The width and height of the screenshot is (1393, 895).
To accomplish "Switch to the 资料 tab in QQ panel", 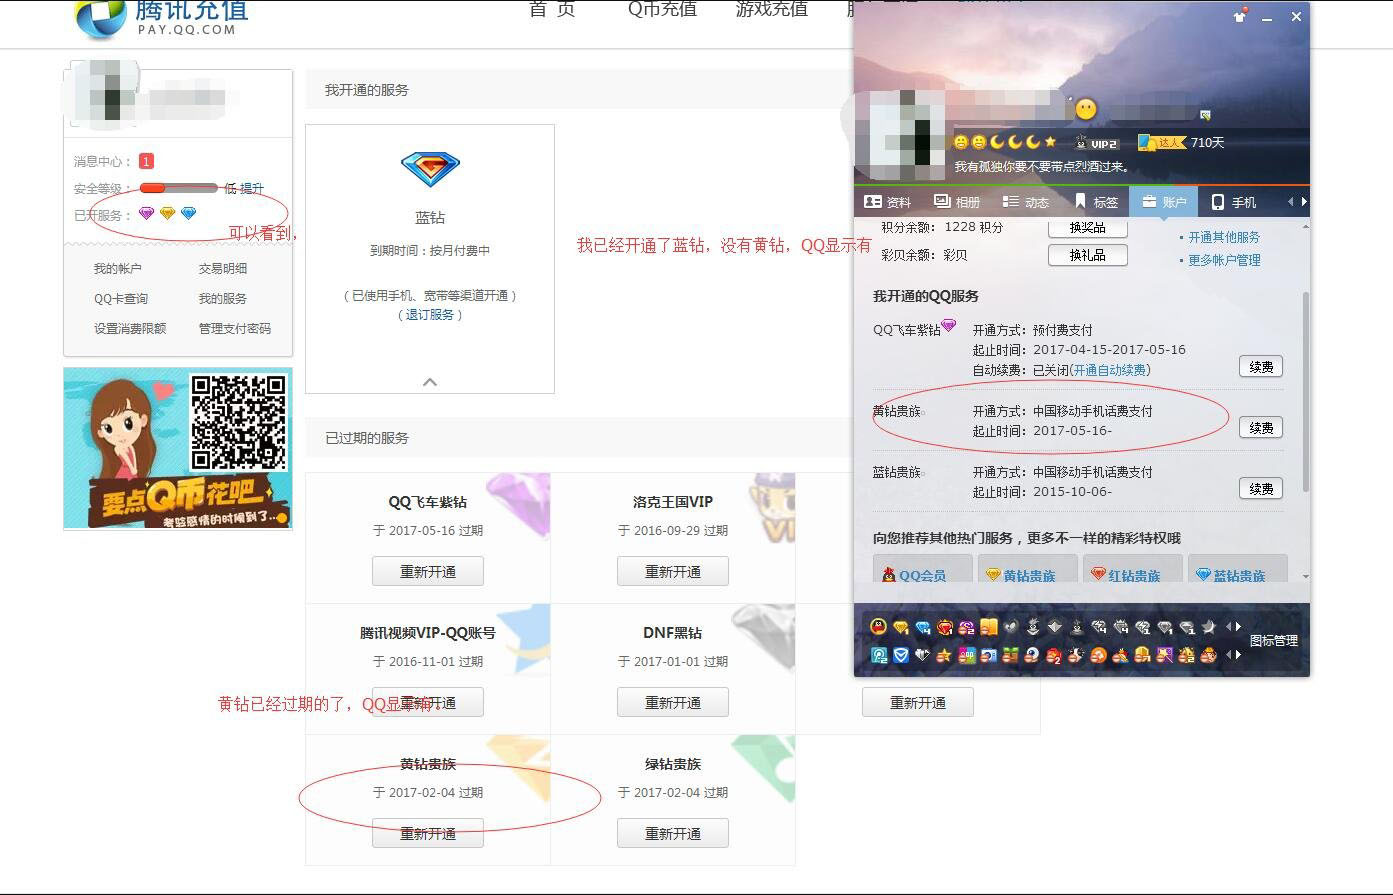I will click(x=888, y=201).
